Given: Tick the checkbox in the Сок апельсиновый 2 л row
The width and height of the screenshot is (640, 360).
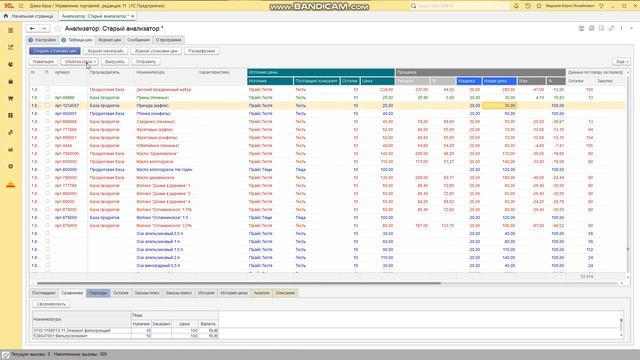Looking at the screenshot, I should pyautogui.click(x=47, y=258).
